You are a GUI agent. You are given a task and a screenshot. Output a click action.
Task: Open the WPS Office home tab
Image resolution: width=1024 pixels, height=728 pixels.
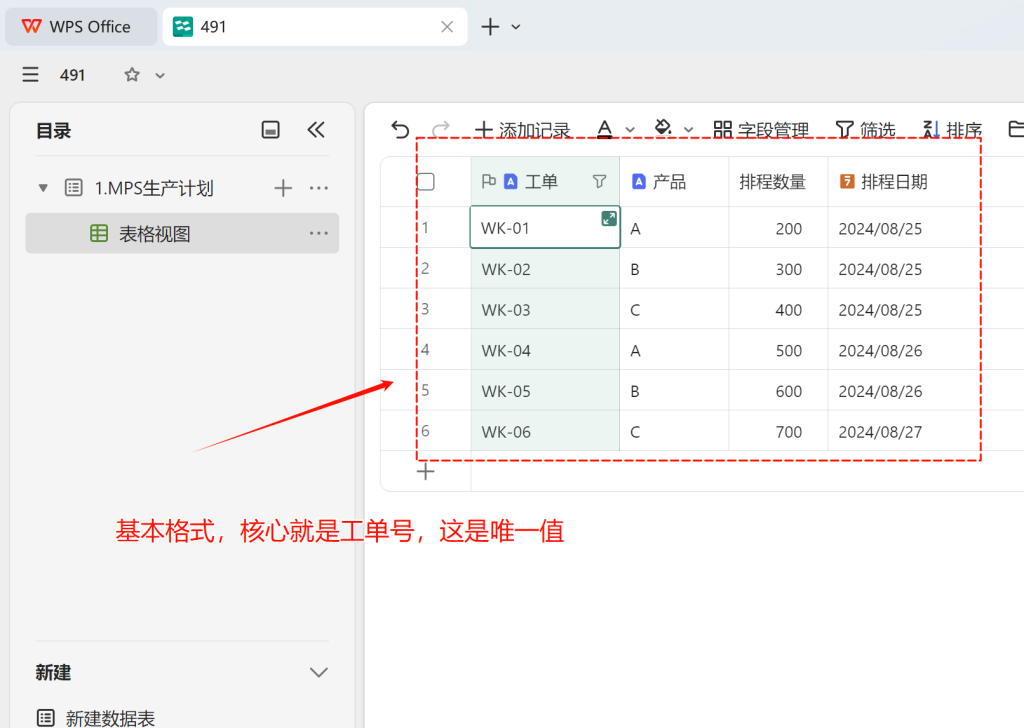pyautogui.click(x=81, y=27)
